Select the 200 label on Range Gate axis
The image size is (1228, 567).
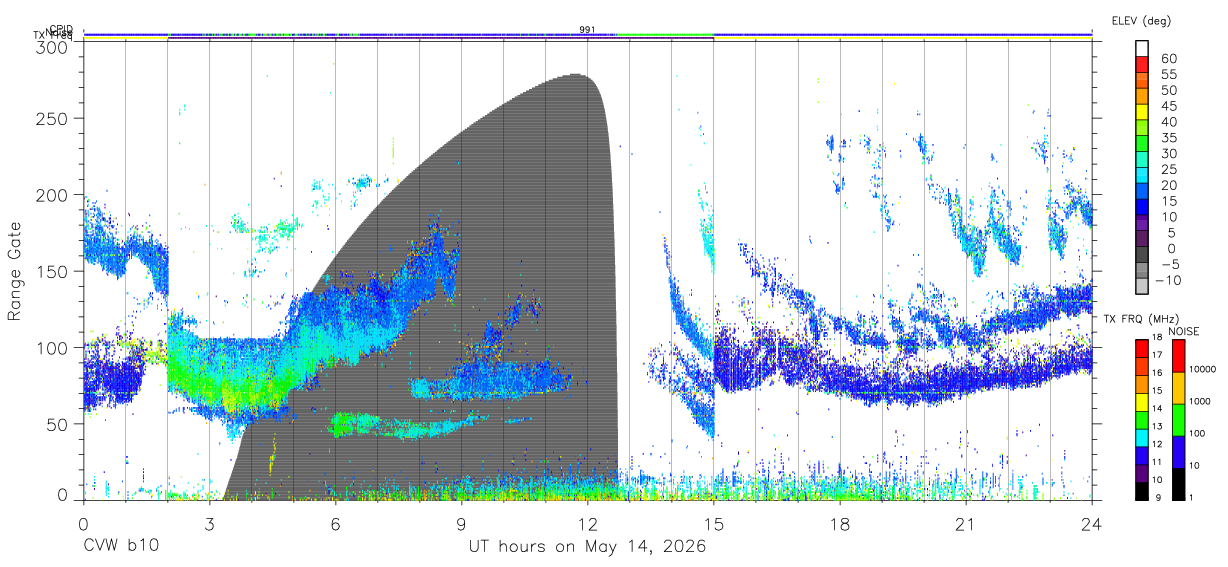[52, 195]
